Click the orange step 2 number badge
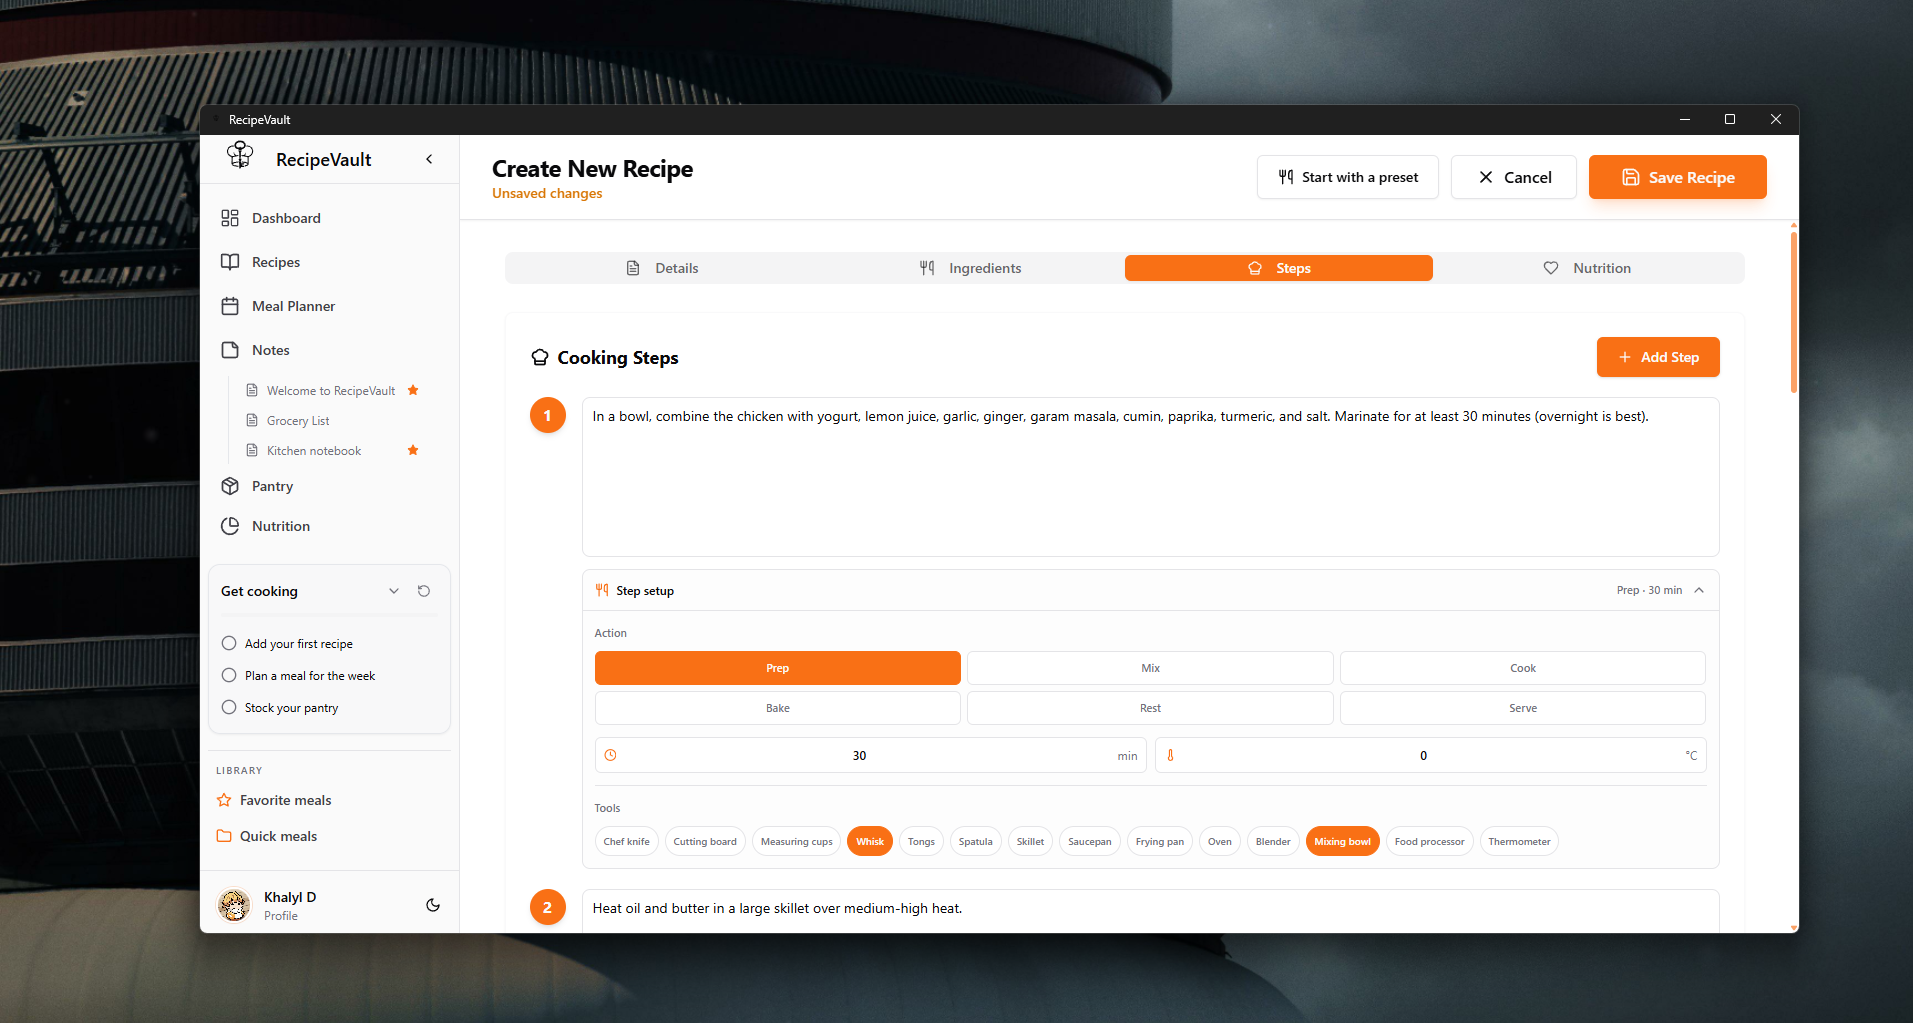Viewport: 1913px width, 1023px height. [547, 907]
